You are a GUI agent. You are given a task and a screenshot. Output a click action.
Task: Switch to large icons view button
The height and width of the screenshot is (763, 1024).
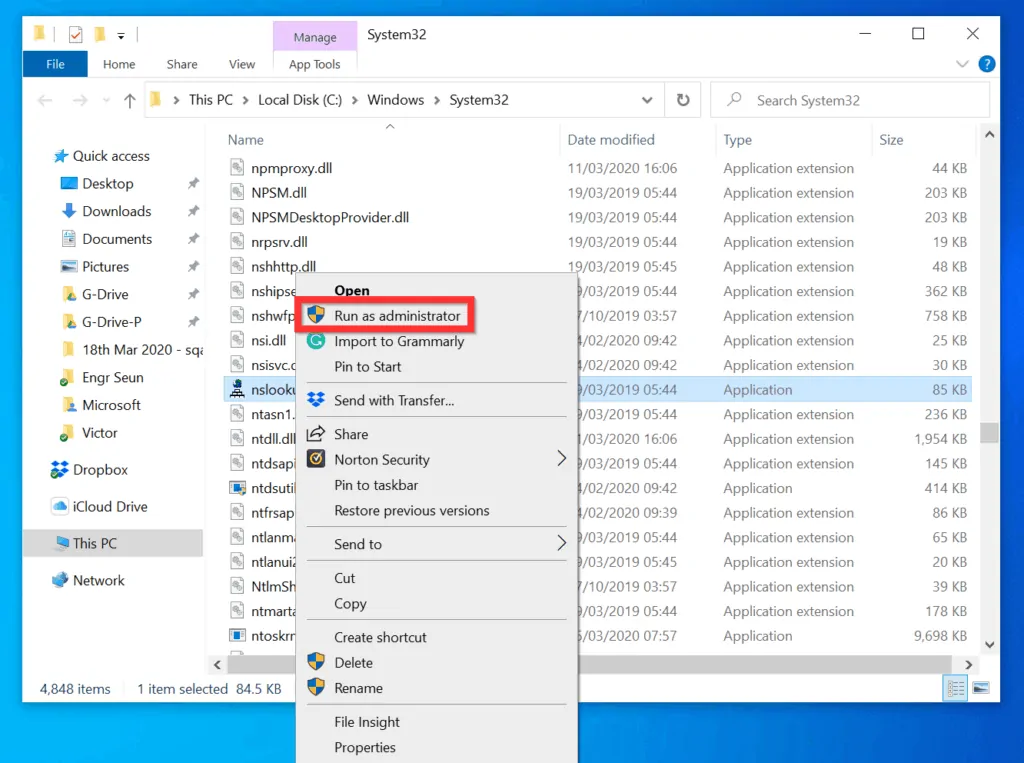pyautogui.click(x=980, y=688)
